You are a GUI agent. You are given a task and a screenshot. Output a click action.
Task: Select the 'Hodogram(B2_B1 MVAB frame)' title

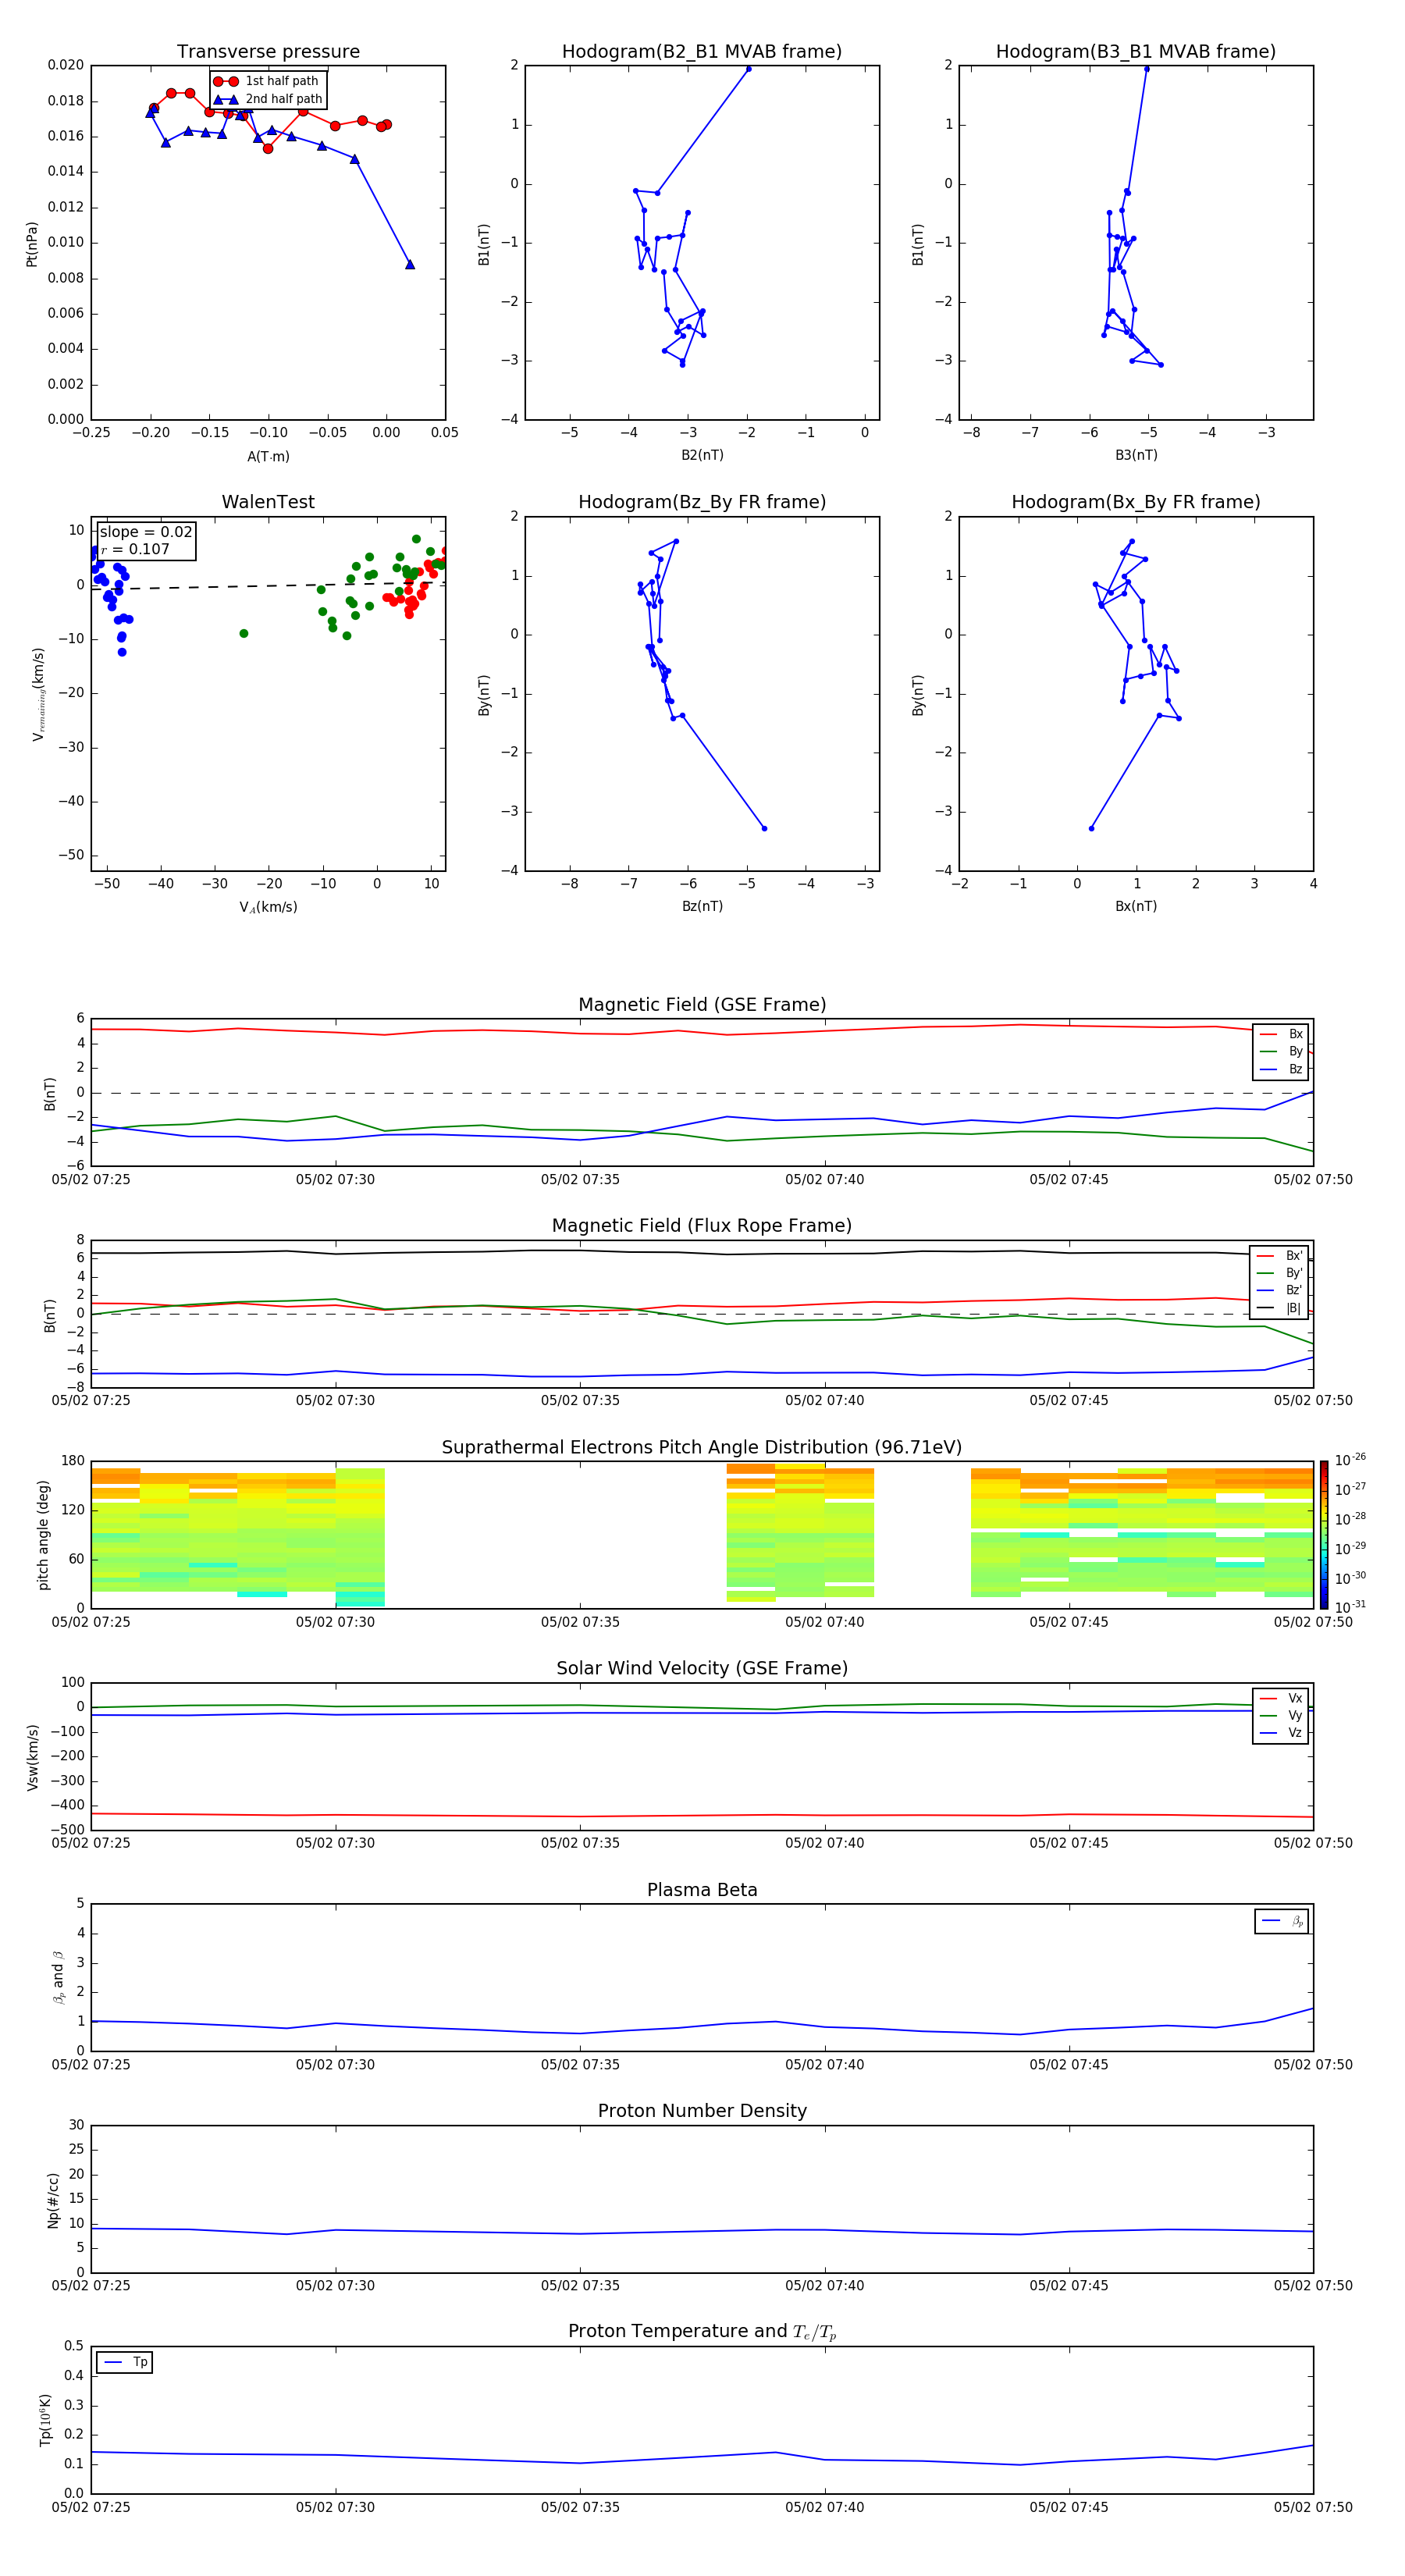[702, 52]
